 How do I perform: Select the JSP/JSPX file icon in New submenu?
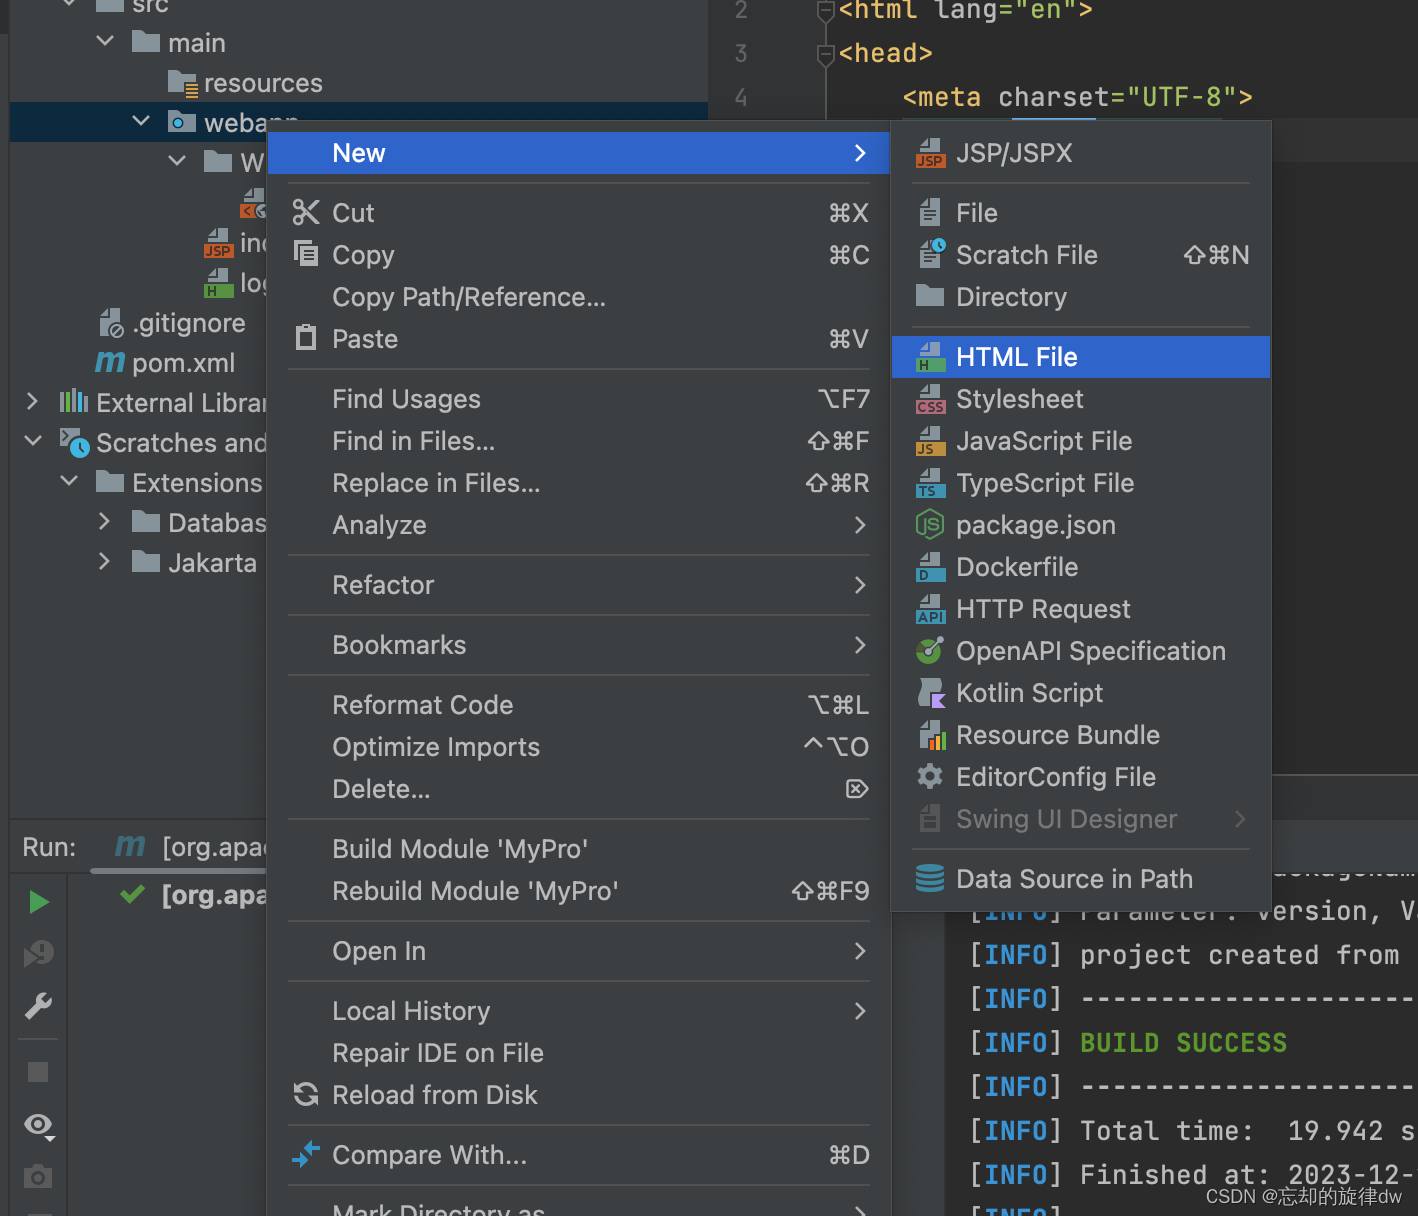pyautogui.click(x=930, y=153)
